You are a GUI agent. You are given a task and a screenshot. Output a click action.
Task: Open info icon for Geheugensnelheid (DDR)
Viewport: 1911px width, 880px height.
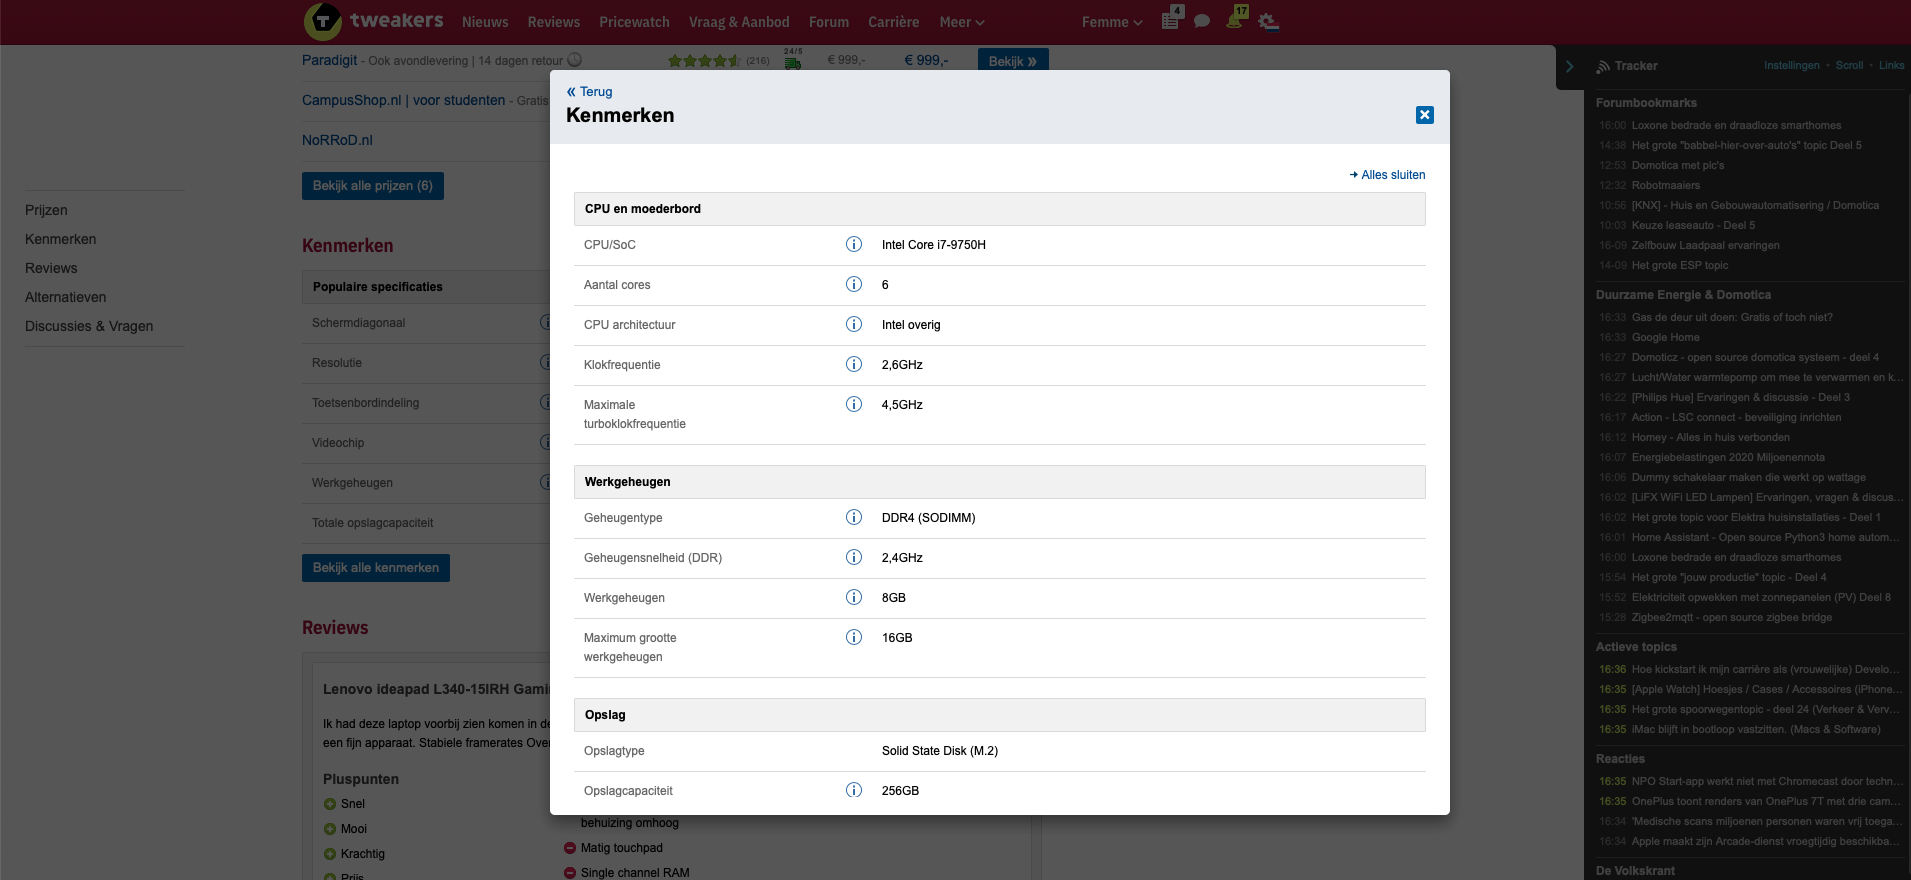click(854, 557)
